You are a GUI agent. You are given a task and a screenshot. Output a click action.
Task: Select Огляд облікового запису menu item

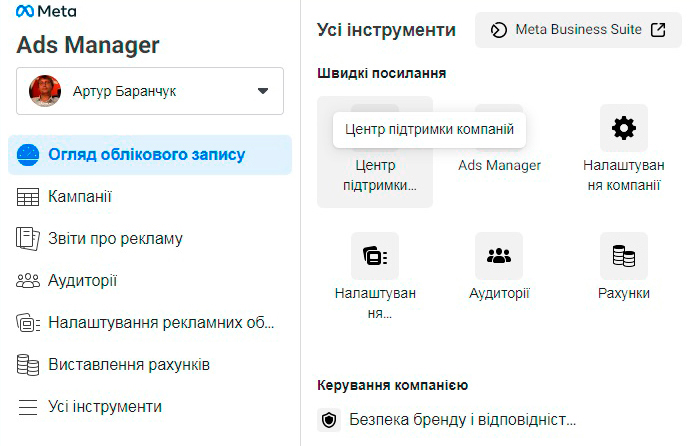tap(147, 155)
